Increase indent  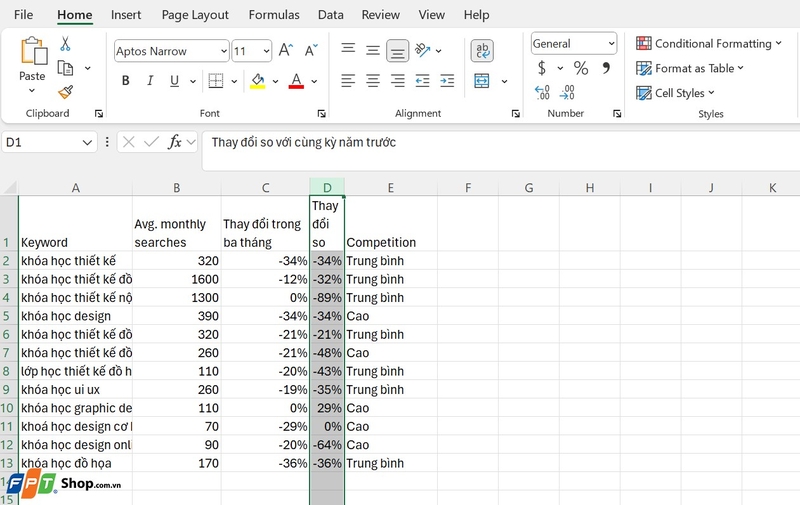click(447, 81)
